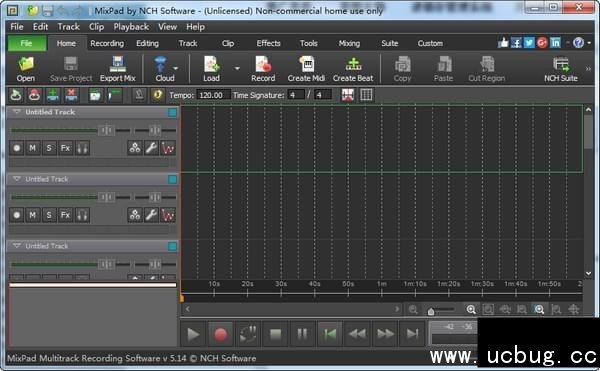Screen dimensions: 600x371
Task: Click the Pause transport button
Action: click(302, 334)
